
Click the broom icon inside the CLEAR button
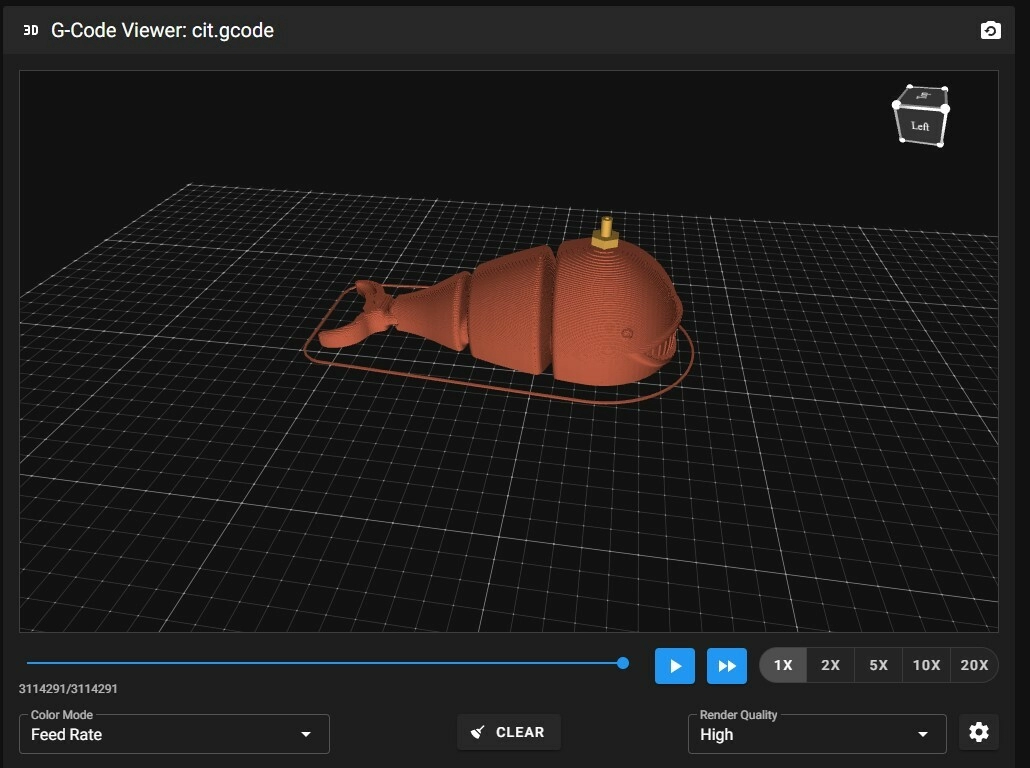coord(477,732)
